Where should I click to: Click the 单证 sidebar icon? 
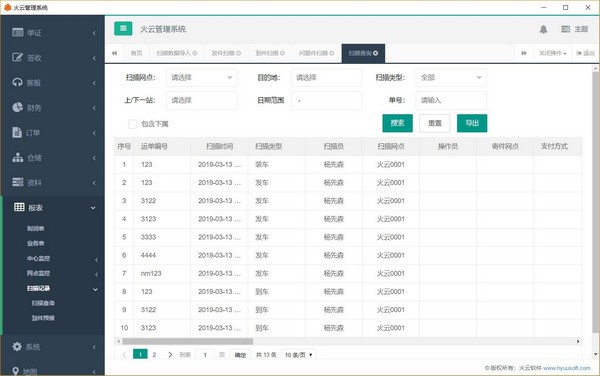18,33
